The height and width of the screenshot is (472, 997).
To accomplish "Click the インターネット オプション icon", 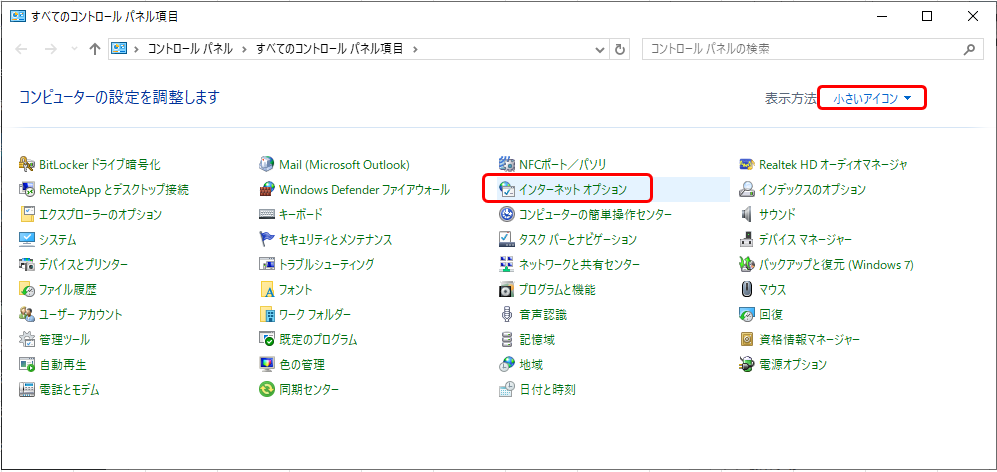I will 507,189.
